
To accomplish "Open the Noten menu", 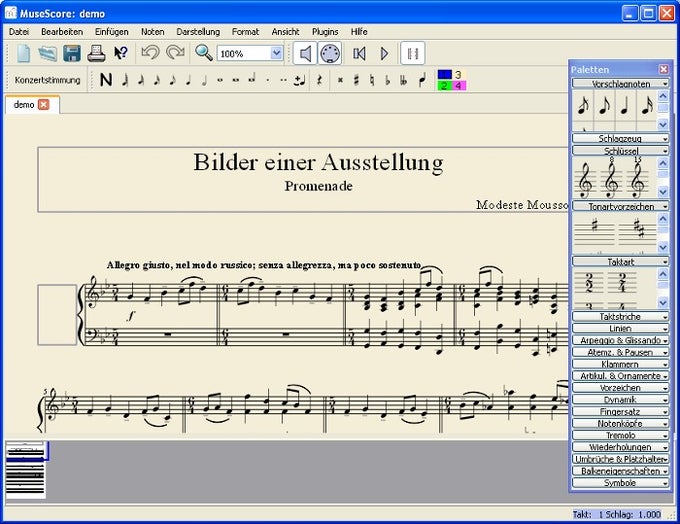I will point(153,32).
